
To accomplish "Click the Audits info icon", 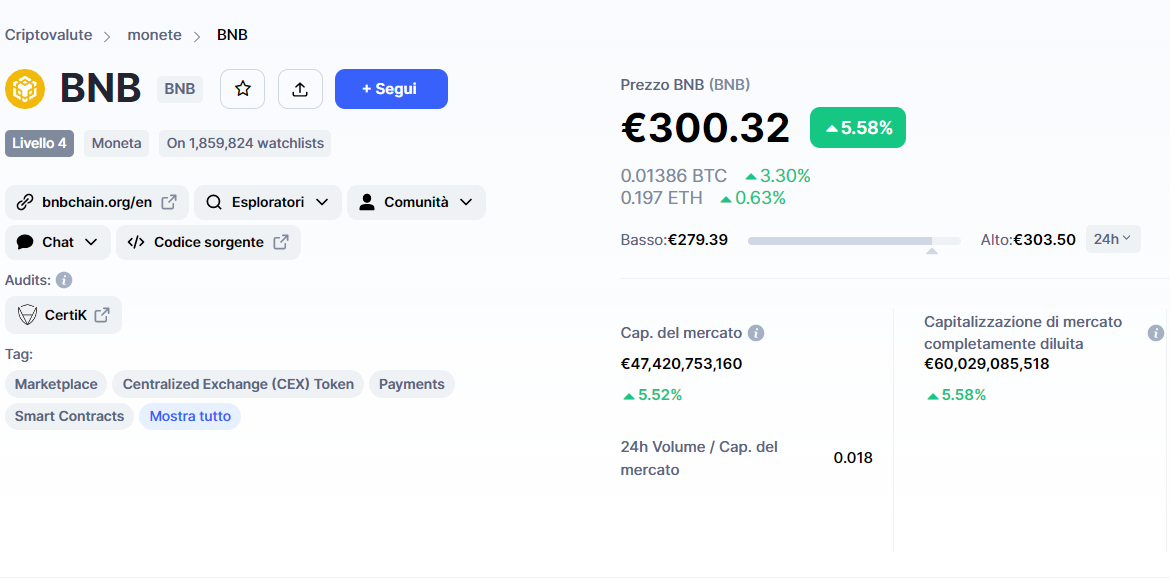I will pos(64,281).
